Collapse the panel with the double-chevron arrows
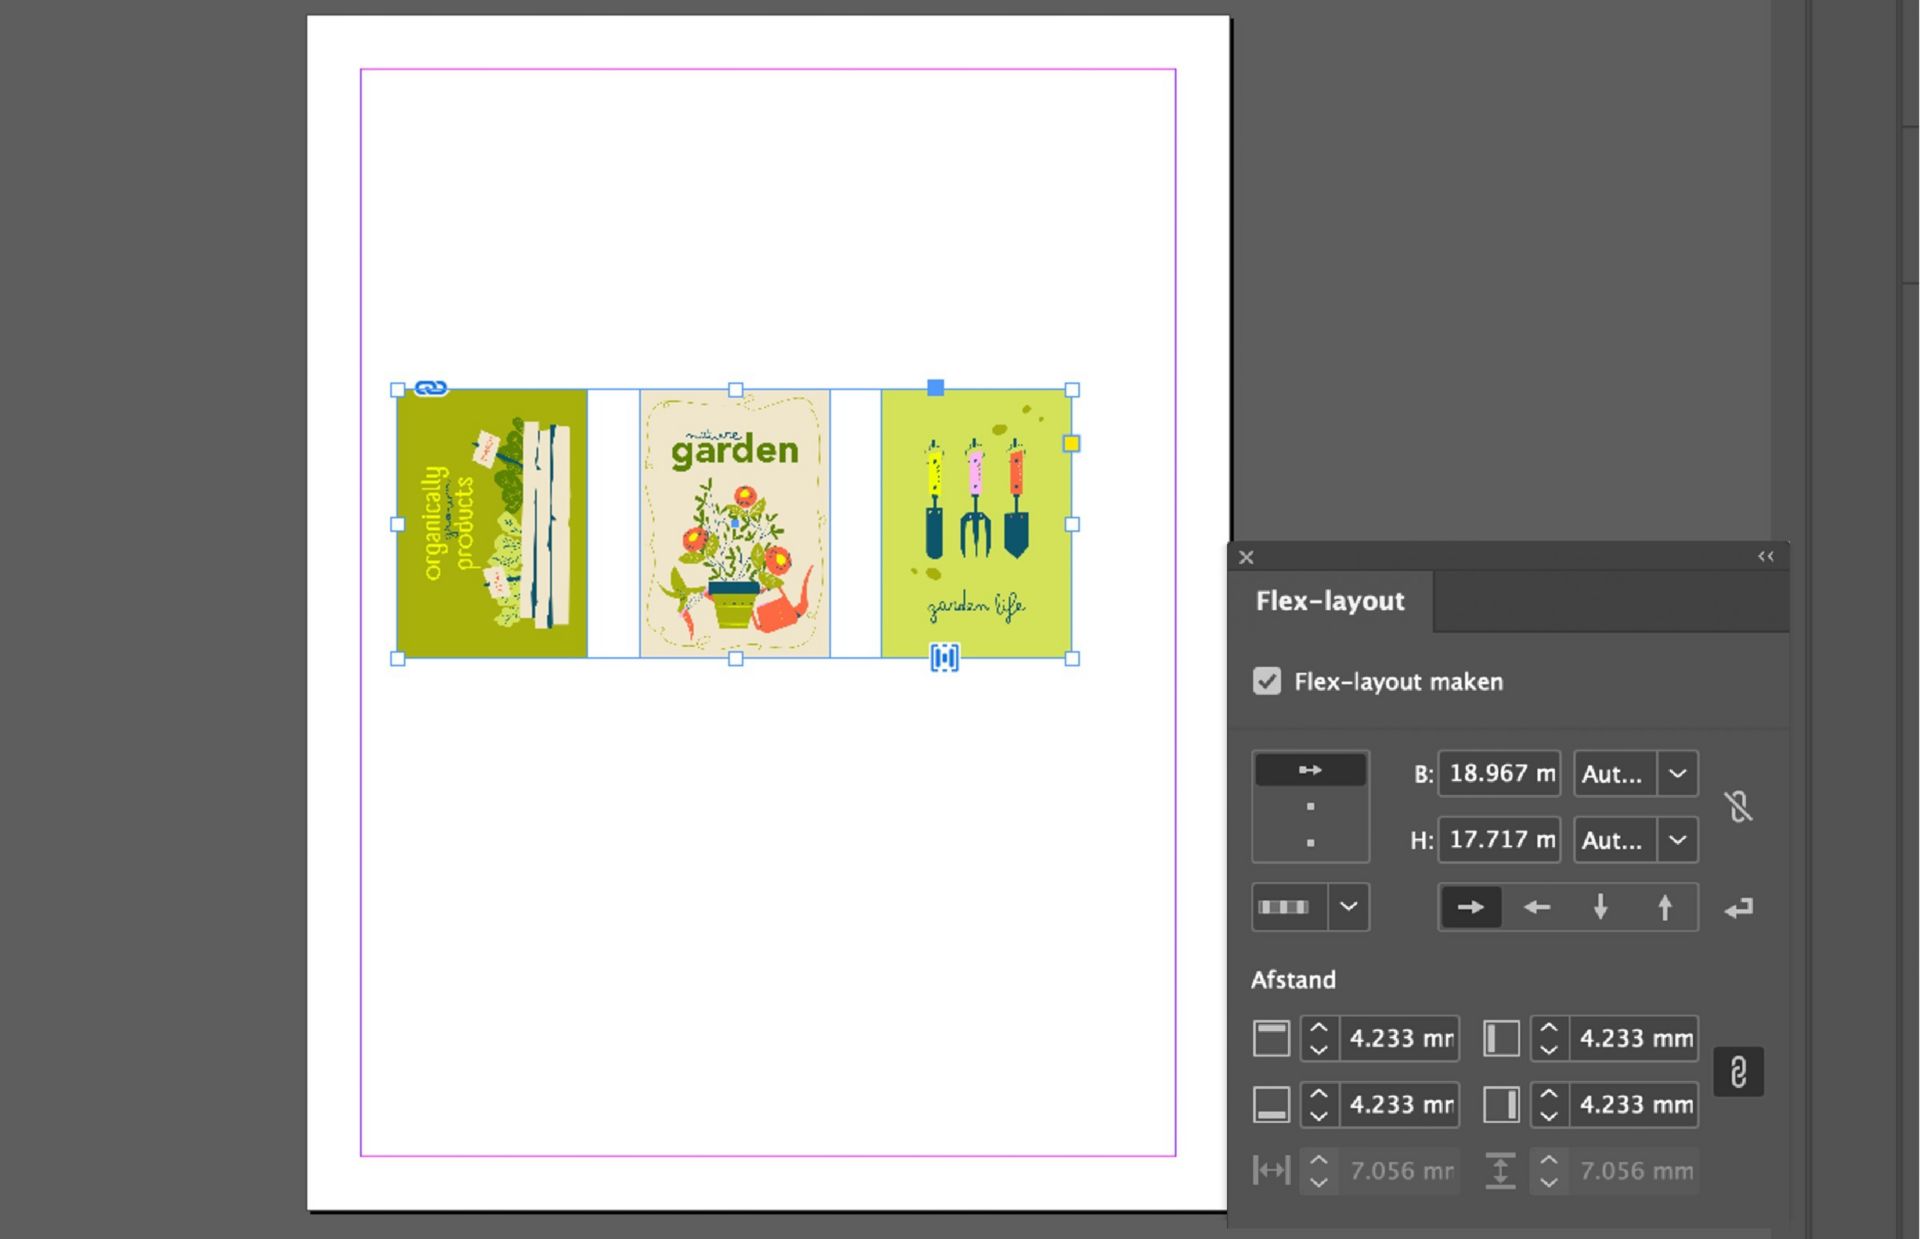1920x1239 pixels. click(1766, 556)
